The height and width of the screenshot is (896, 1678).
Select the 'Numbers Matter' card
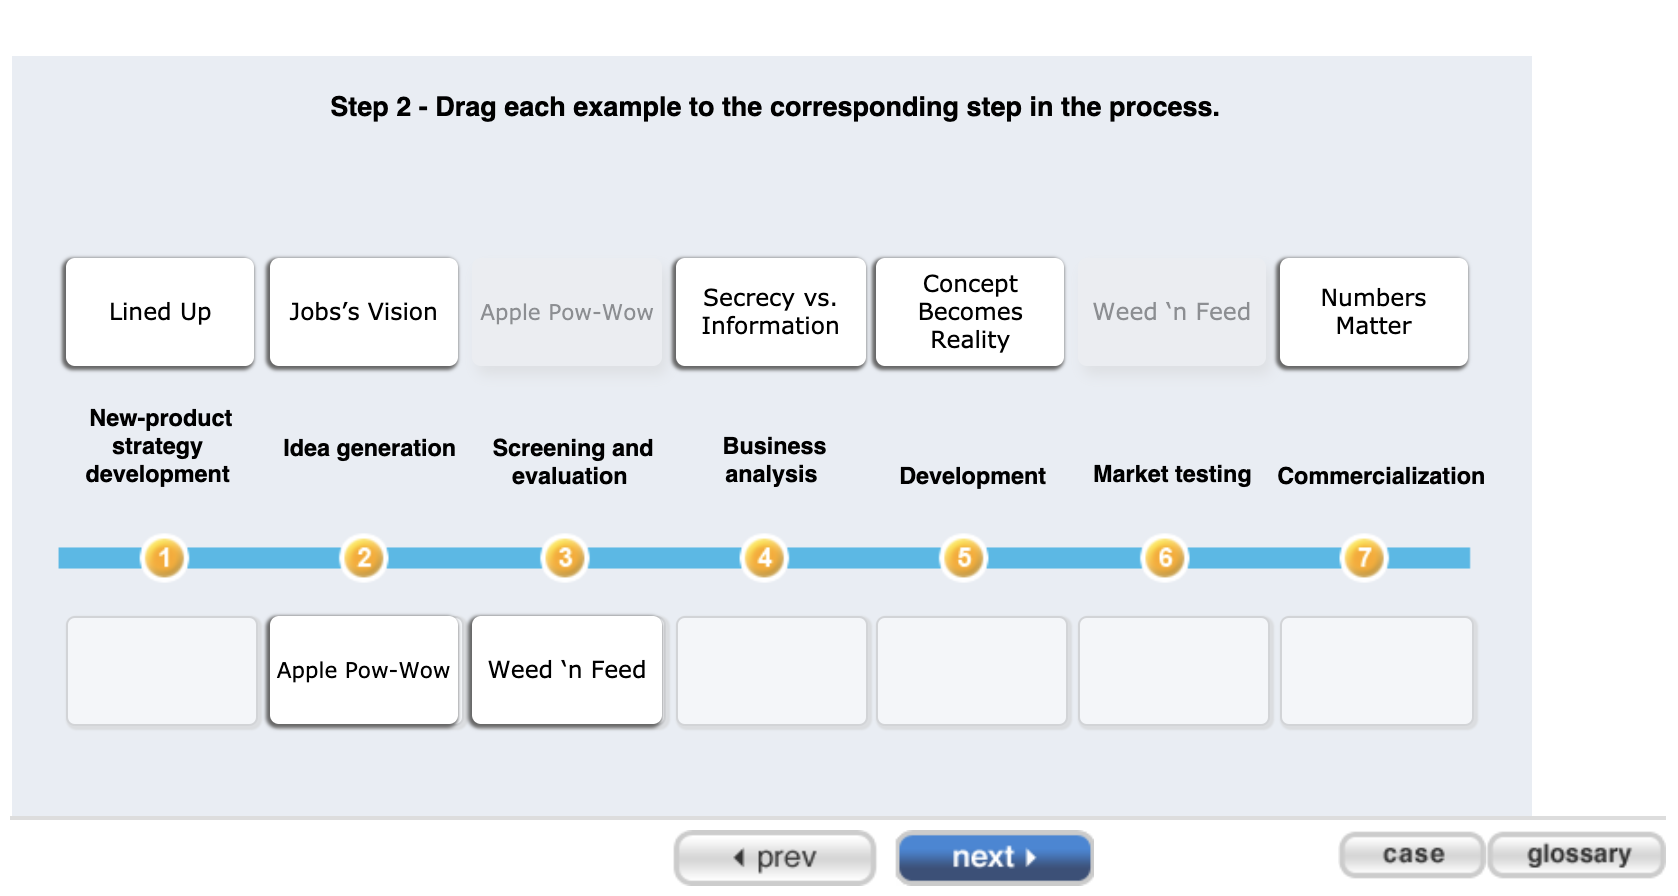[1372, 311]
